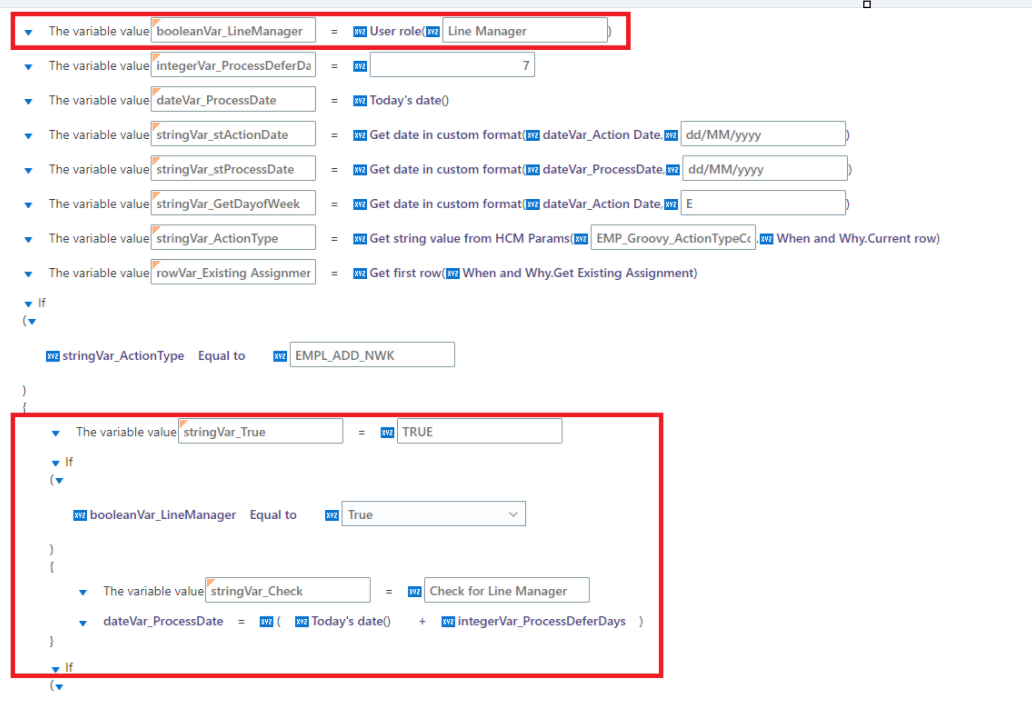1032x706 pixels.
Task: Click the rowVar_Existing Assignmer name field
Action: [233, 272]
